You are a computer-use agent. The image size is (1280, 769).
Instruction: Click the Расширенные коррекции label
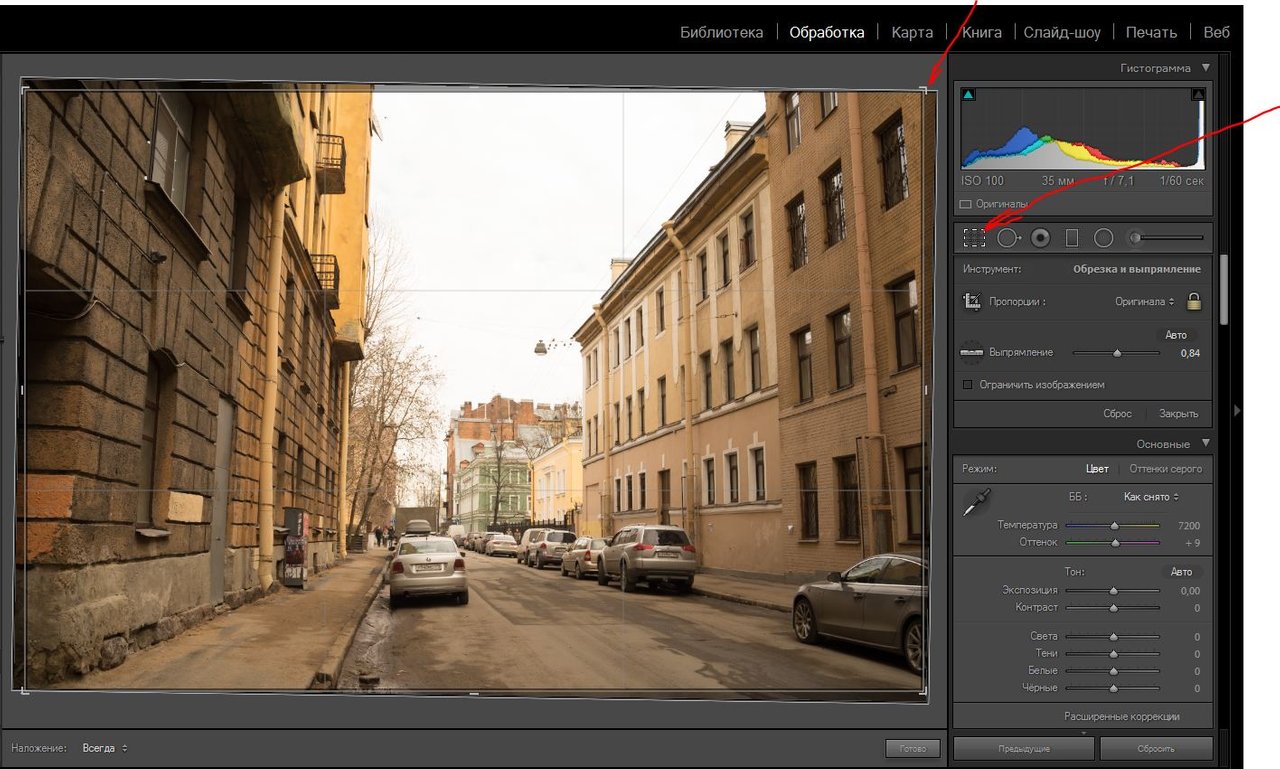pos(1121,716)
